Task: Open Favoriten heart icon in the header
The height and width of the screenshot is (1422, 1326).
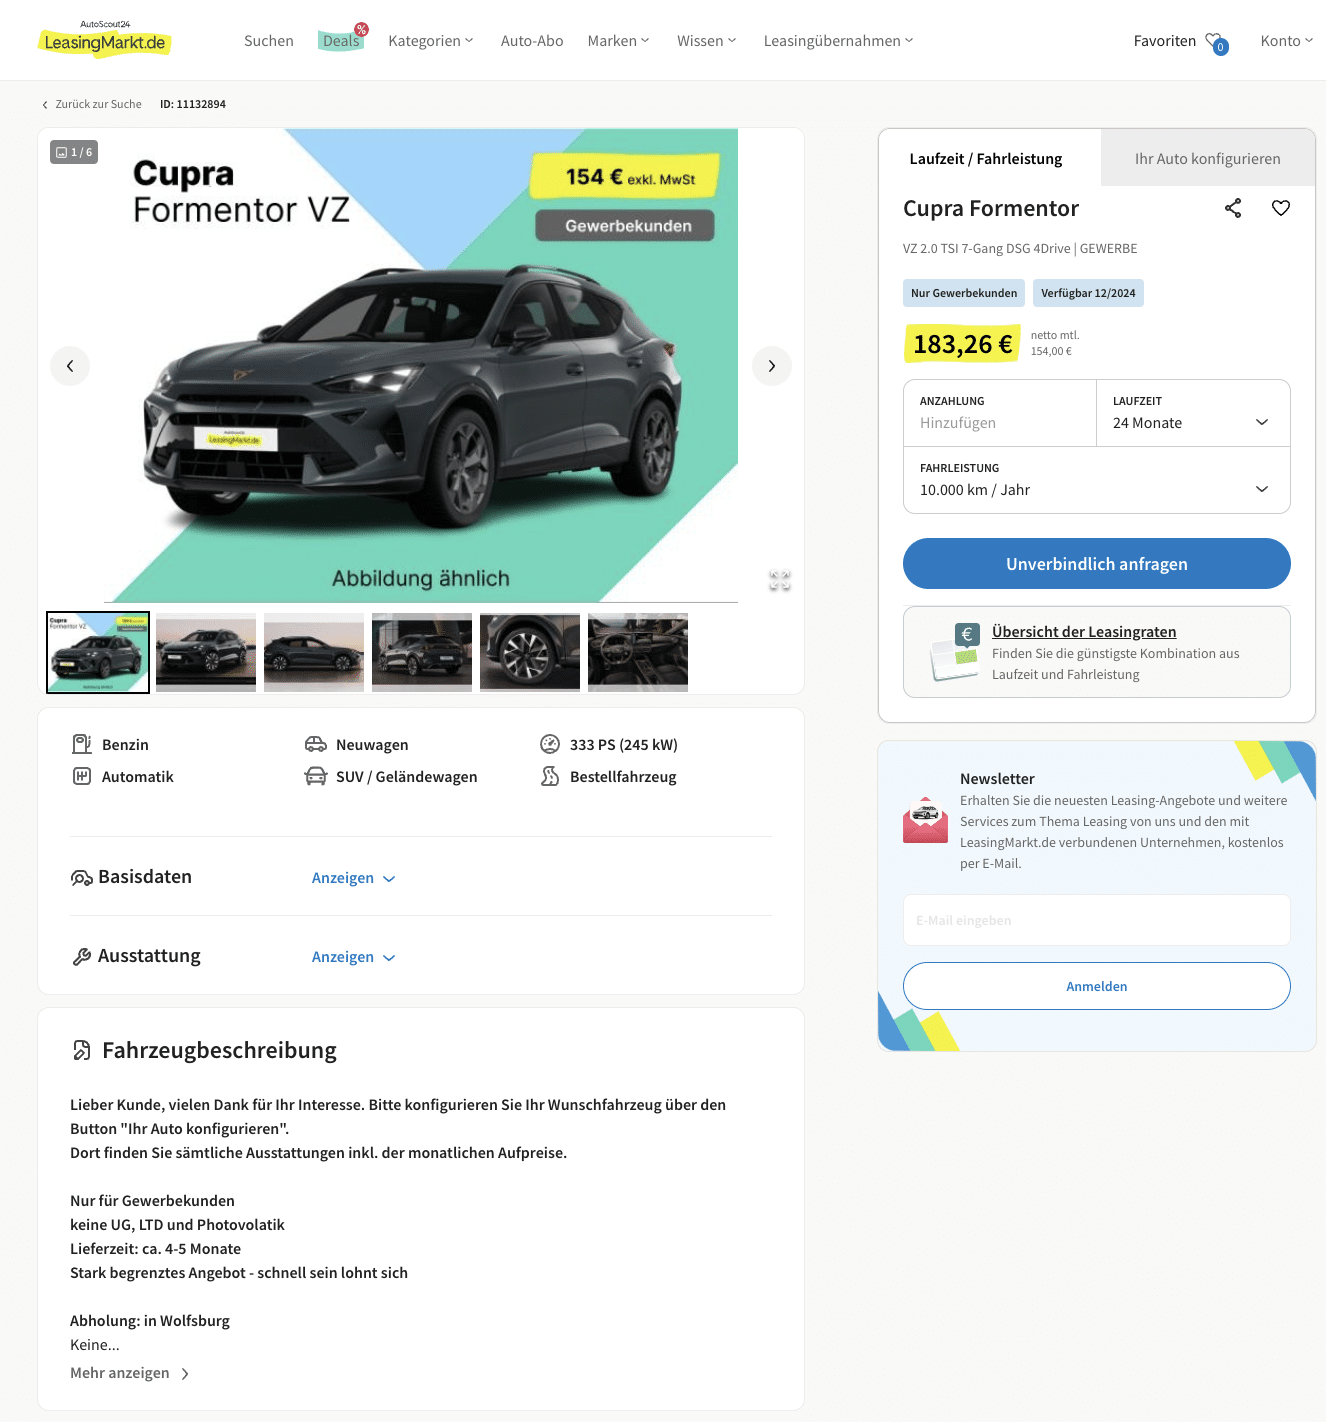Action: point(1216,42)
